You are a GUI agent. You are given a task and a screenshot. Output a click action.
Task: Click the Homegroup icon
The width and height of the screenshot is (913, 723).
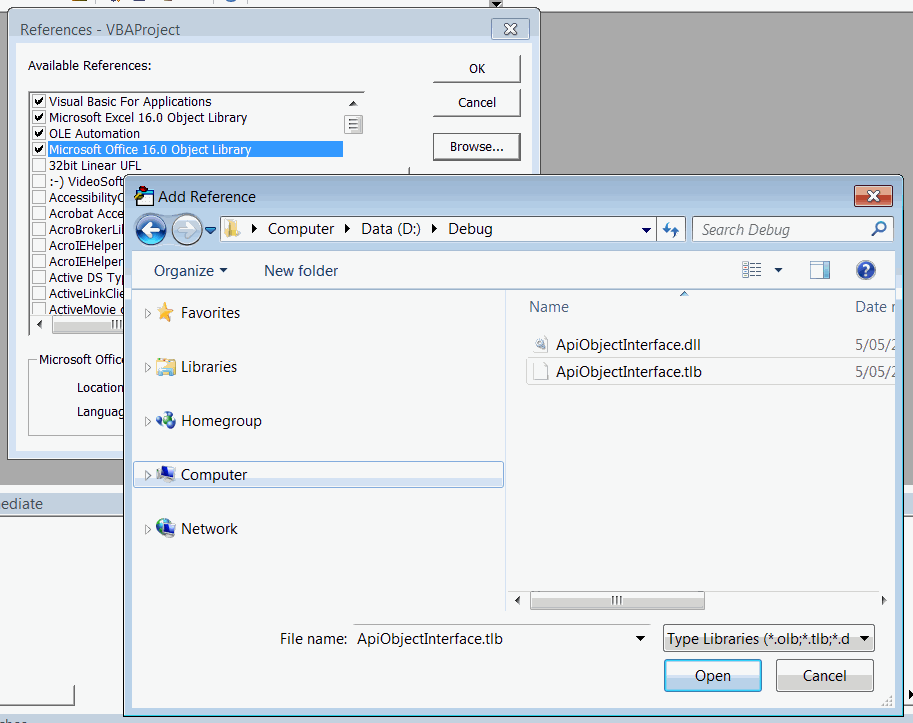click(165, 420)
